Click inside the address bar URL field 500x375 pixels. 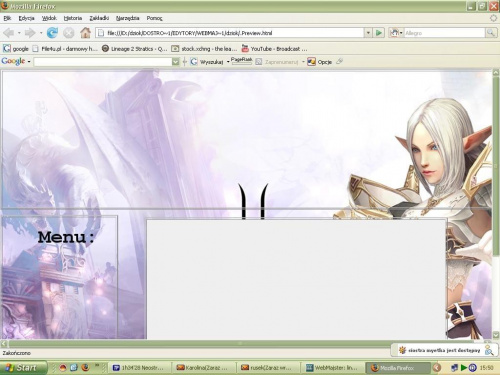click(230, 33)
